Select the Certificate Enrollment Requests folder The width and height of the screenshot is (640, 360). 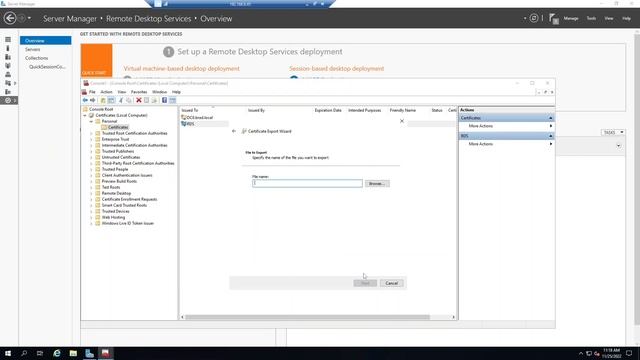click(x=129, y=199)
